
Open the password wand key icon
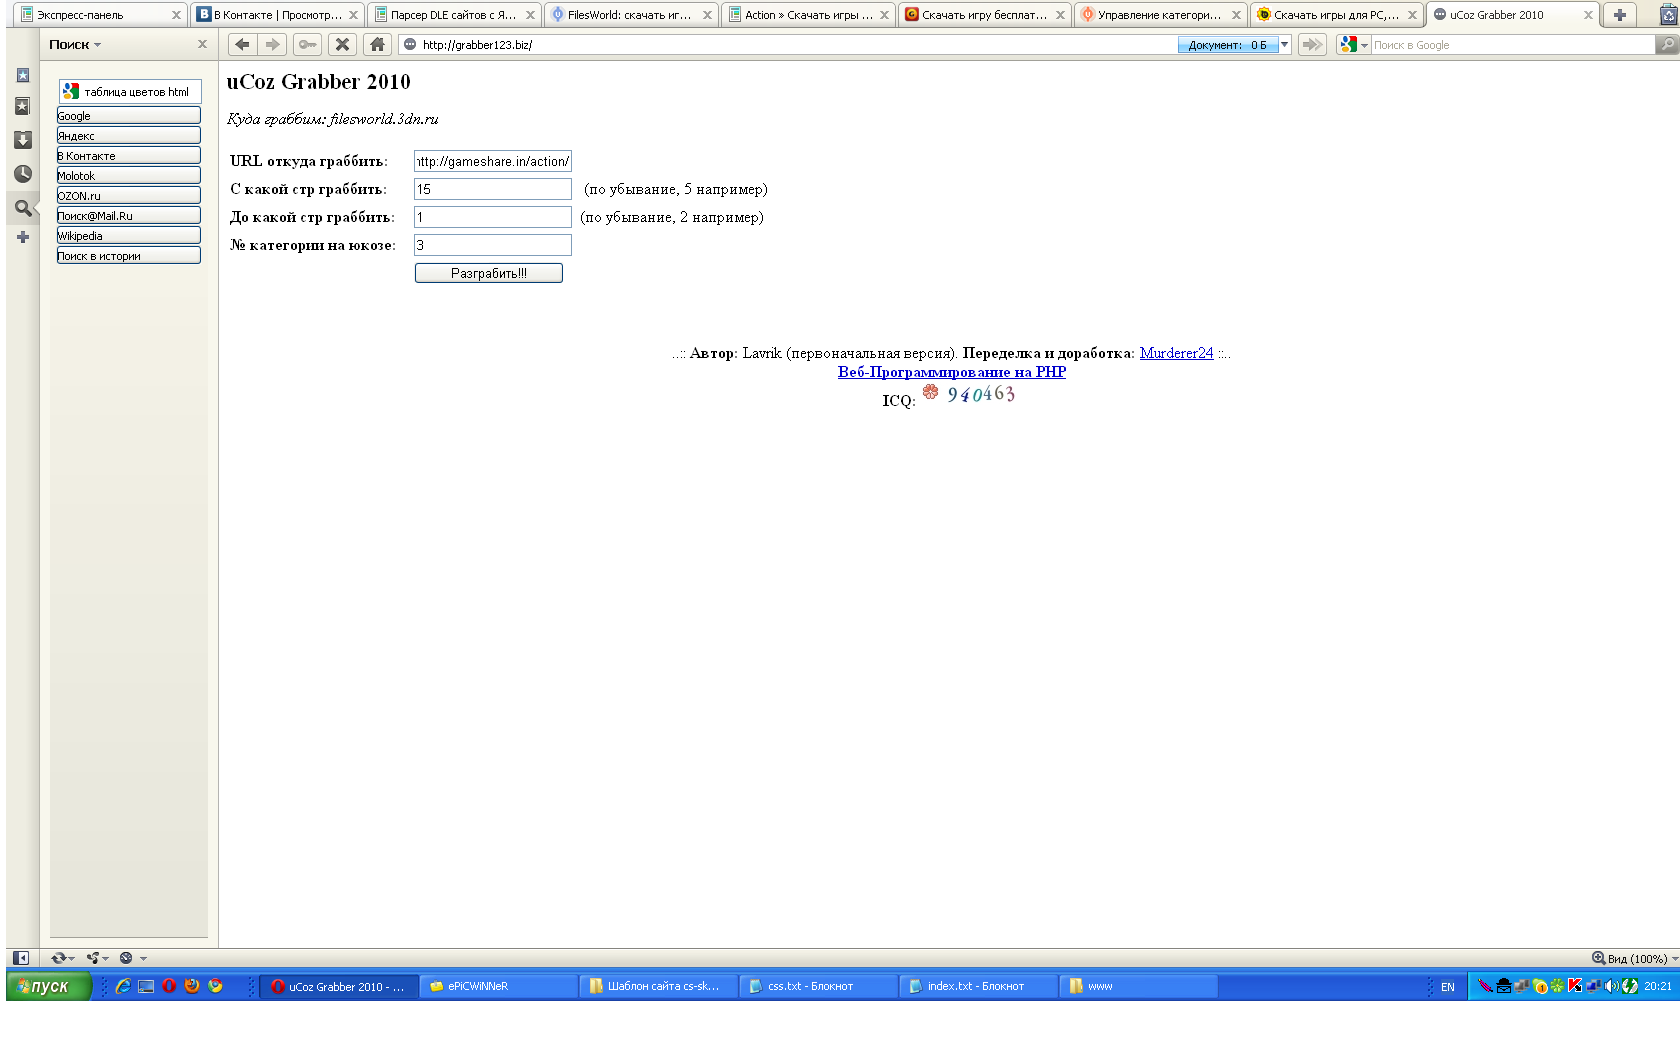point(307,45)
